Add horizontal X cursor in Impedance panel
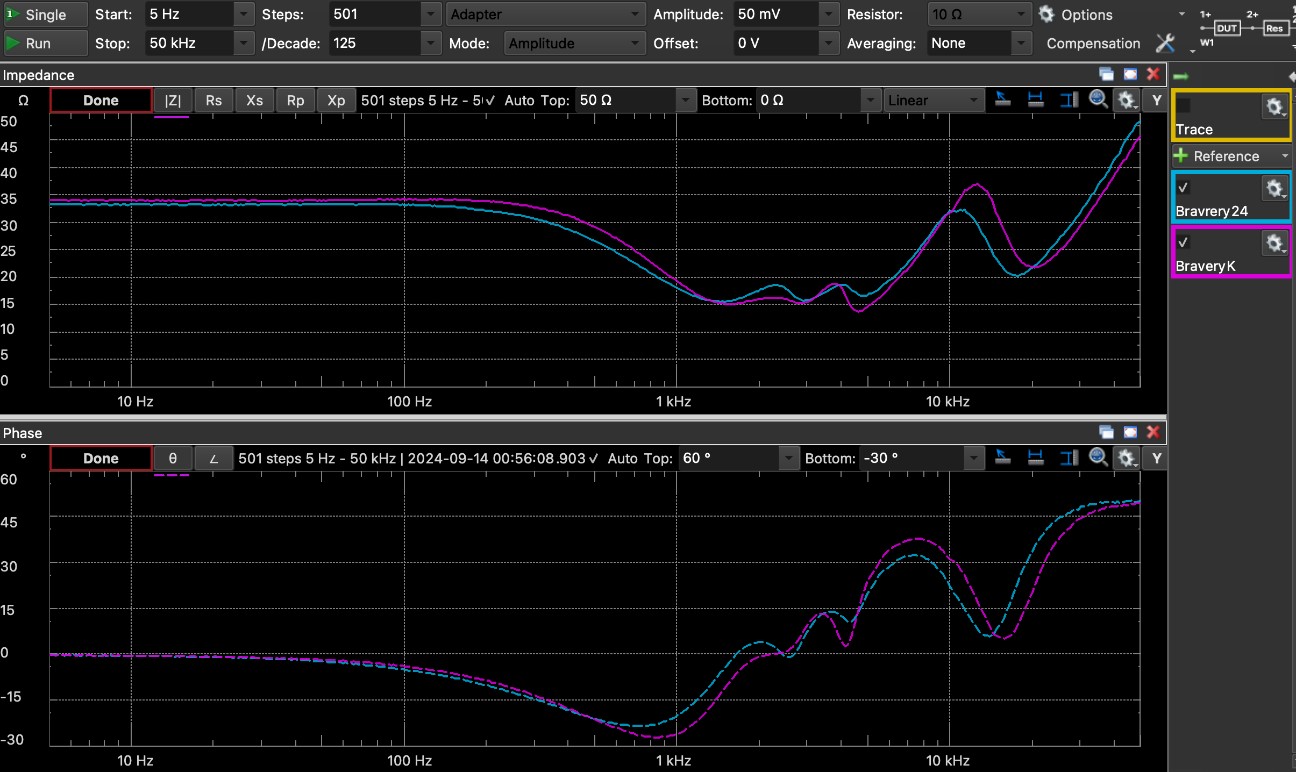Screen dimensions: 1296x772 [1036, 100]
